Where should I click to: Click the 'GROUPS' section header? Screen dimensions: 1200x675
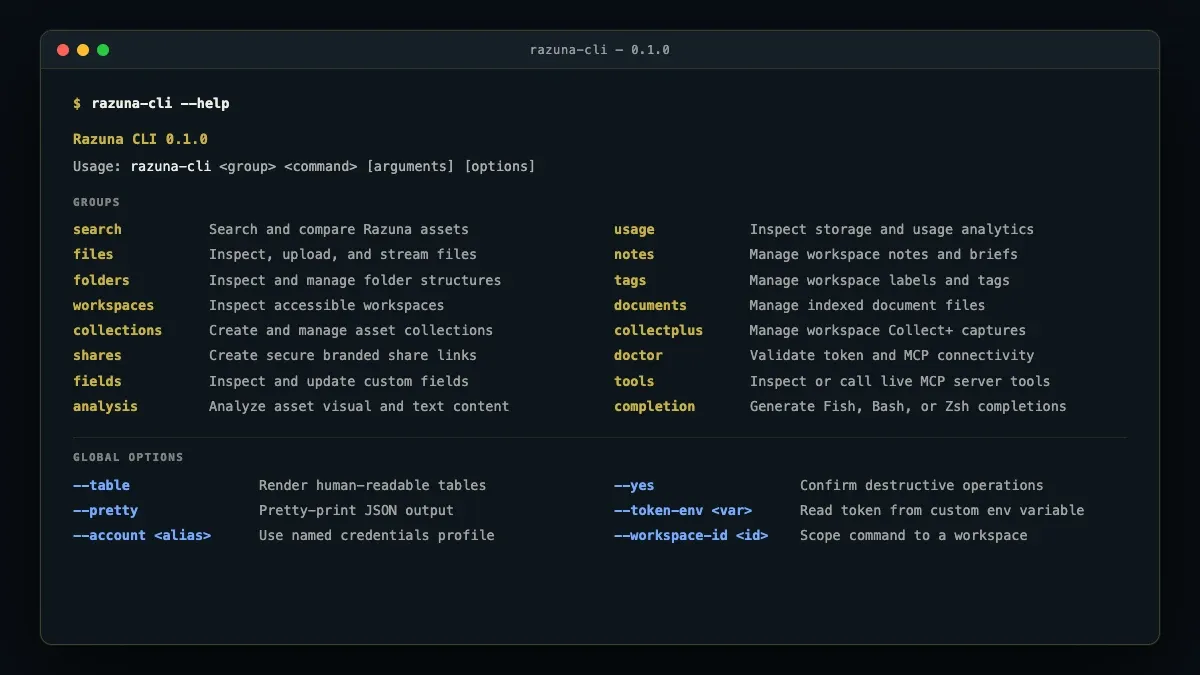[96, 203]
